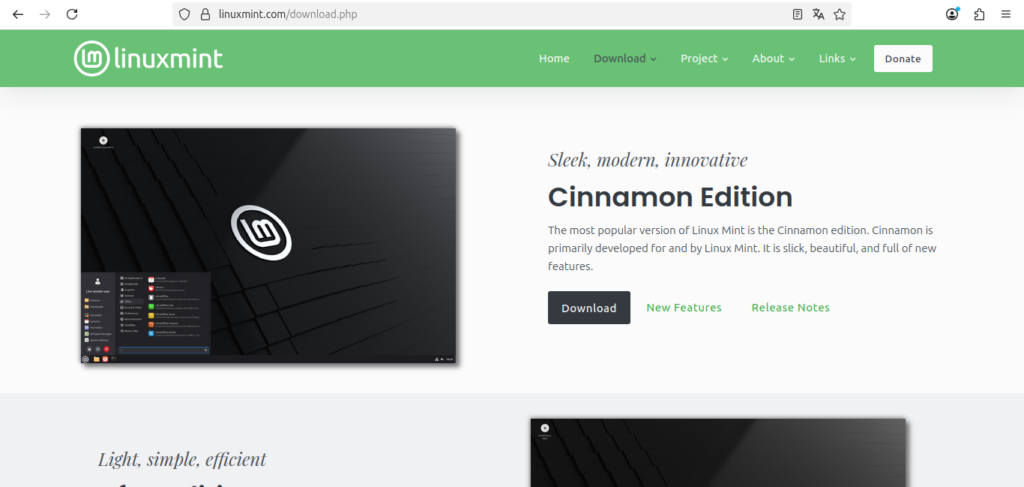The width and height of the screenshot is (1024, 487).
Task: Click the browser forward arrow
Action: click(x=45, y=15)
